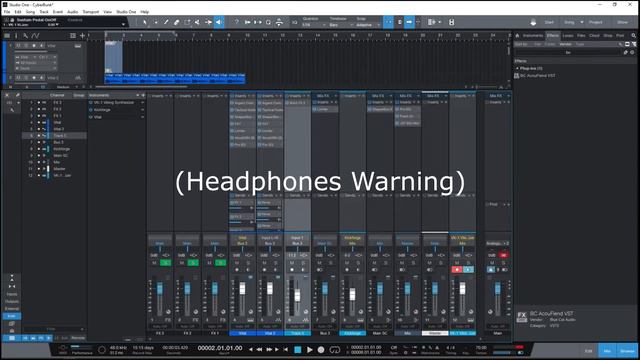Toggle the Loop transport button
Screen dimensions: 640x360
[335, 350]
